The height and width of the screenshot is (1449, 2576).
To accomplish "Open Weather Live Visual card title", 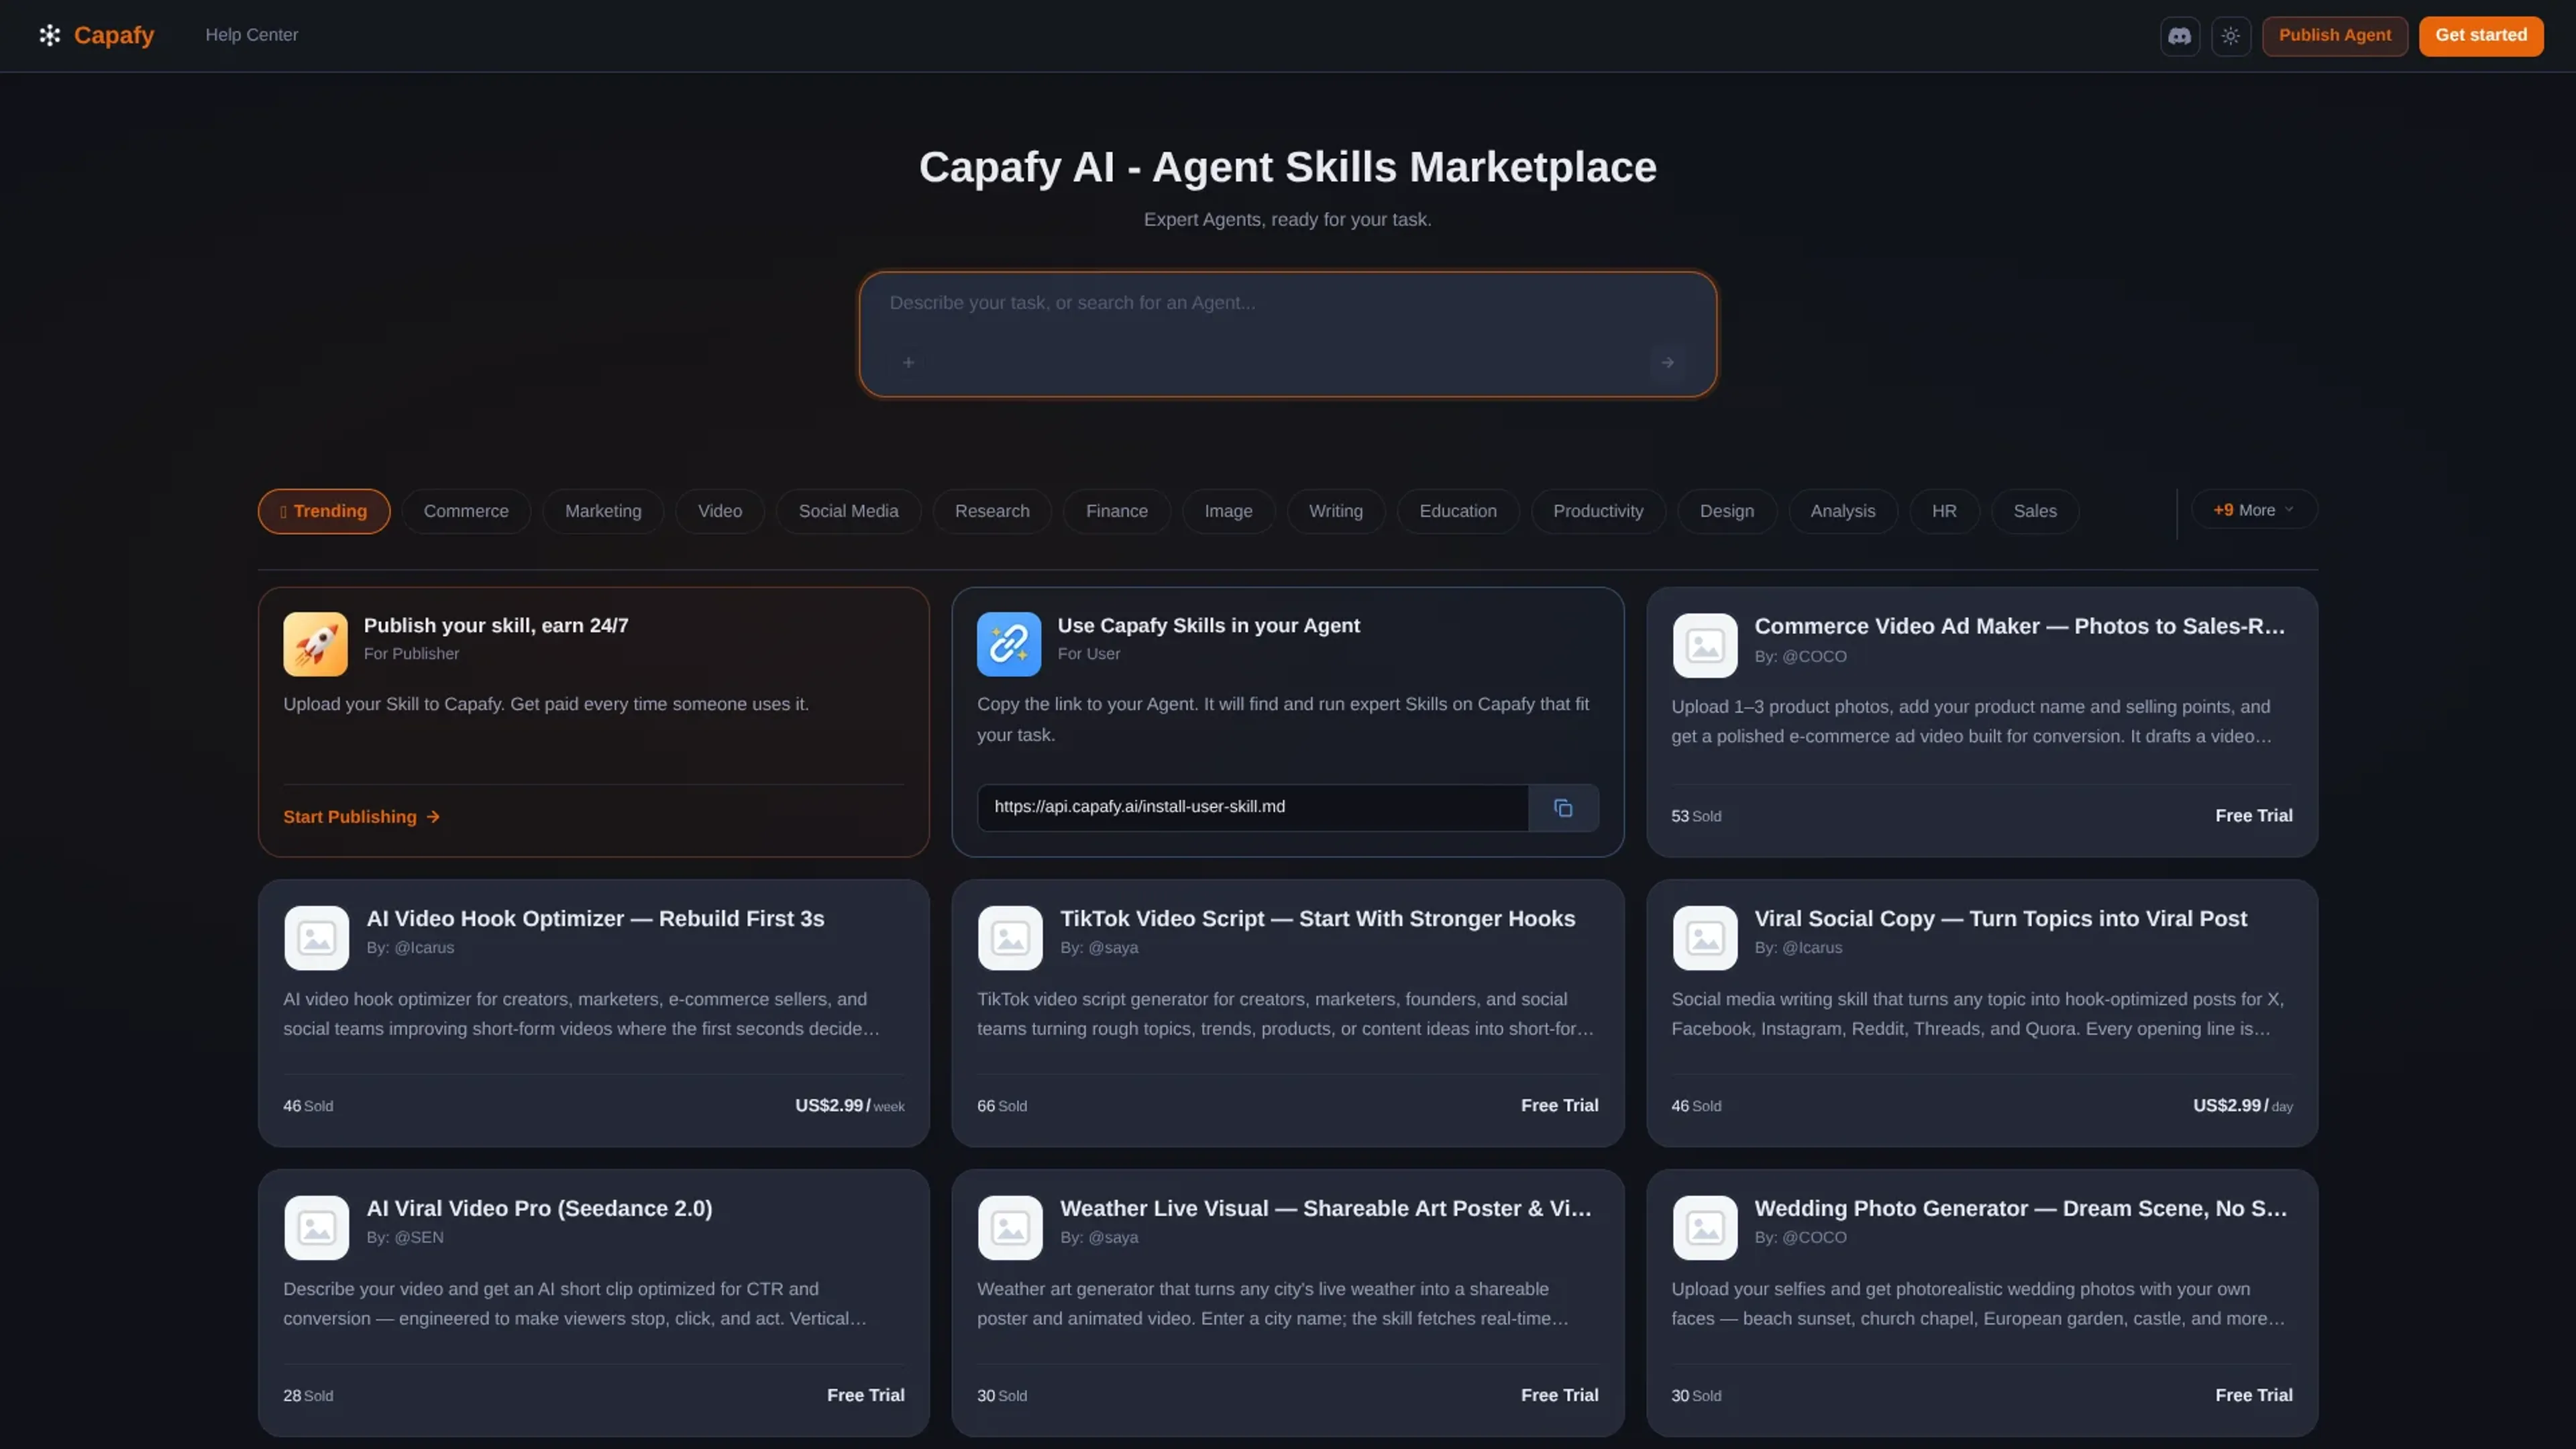I will (x=1325, y=1209).
